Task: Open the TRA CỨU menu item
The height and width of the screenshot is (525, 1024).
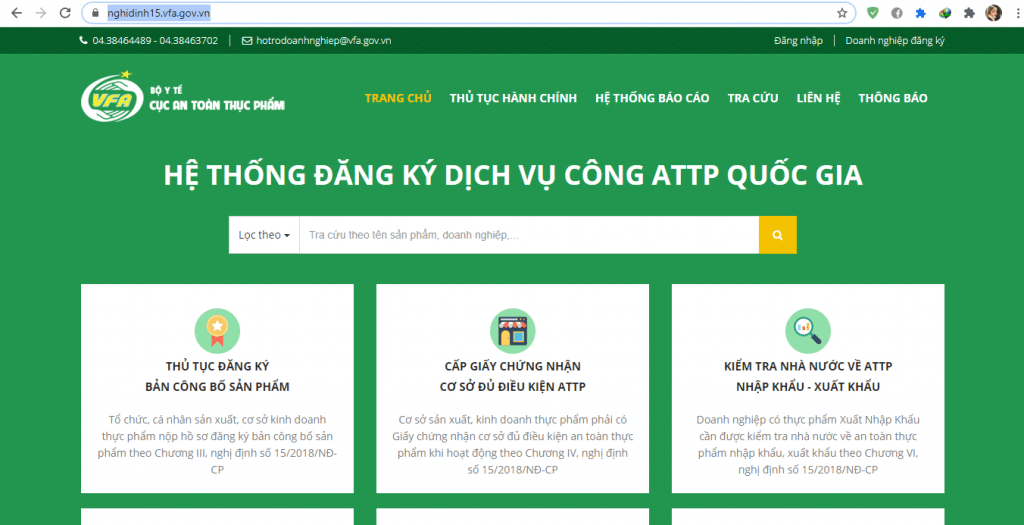Action: click(x=753, y=98)
